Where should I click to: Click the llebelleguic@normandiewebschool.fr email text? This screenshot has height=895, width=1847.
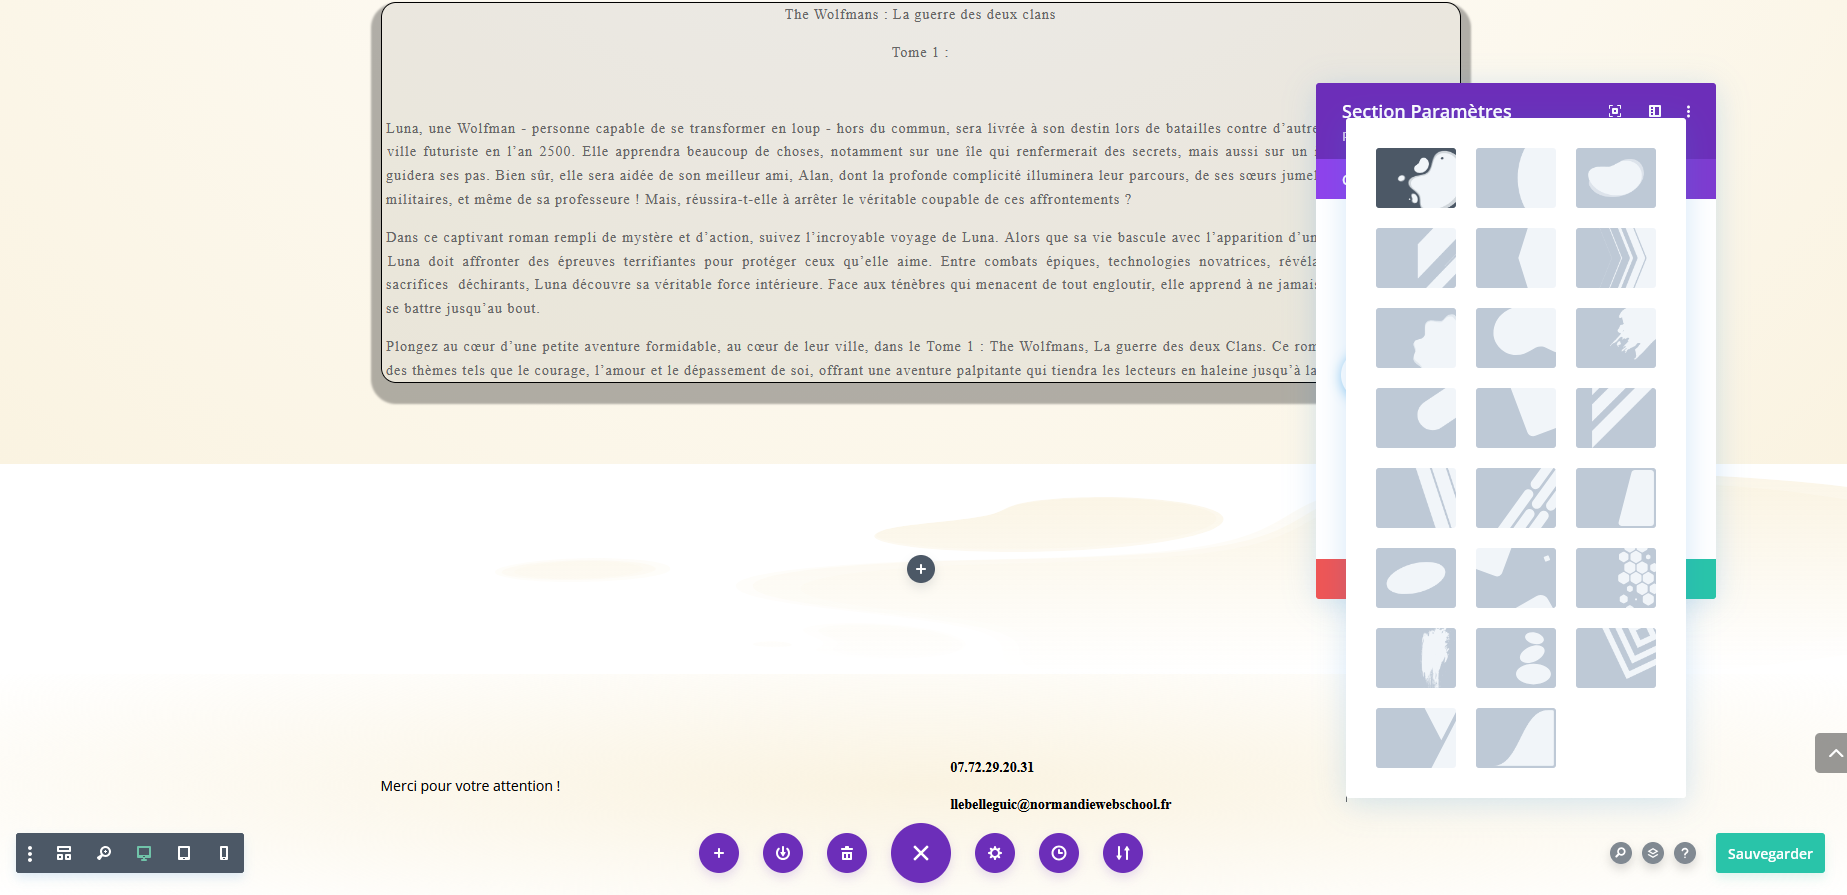[x=1060, y=804]
